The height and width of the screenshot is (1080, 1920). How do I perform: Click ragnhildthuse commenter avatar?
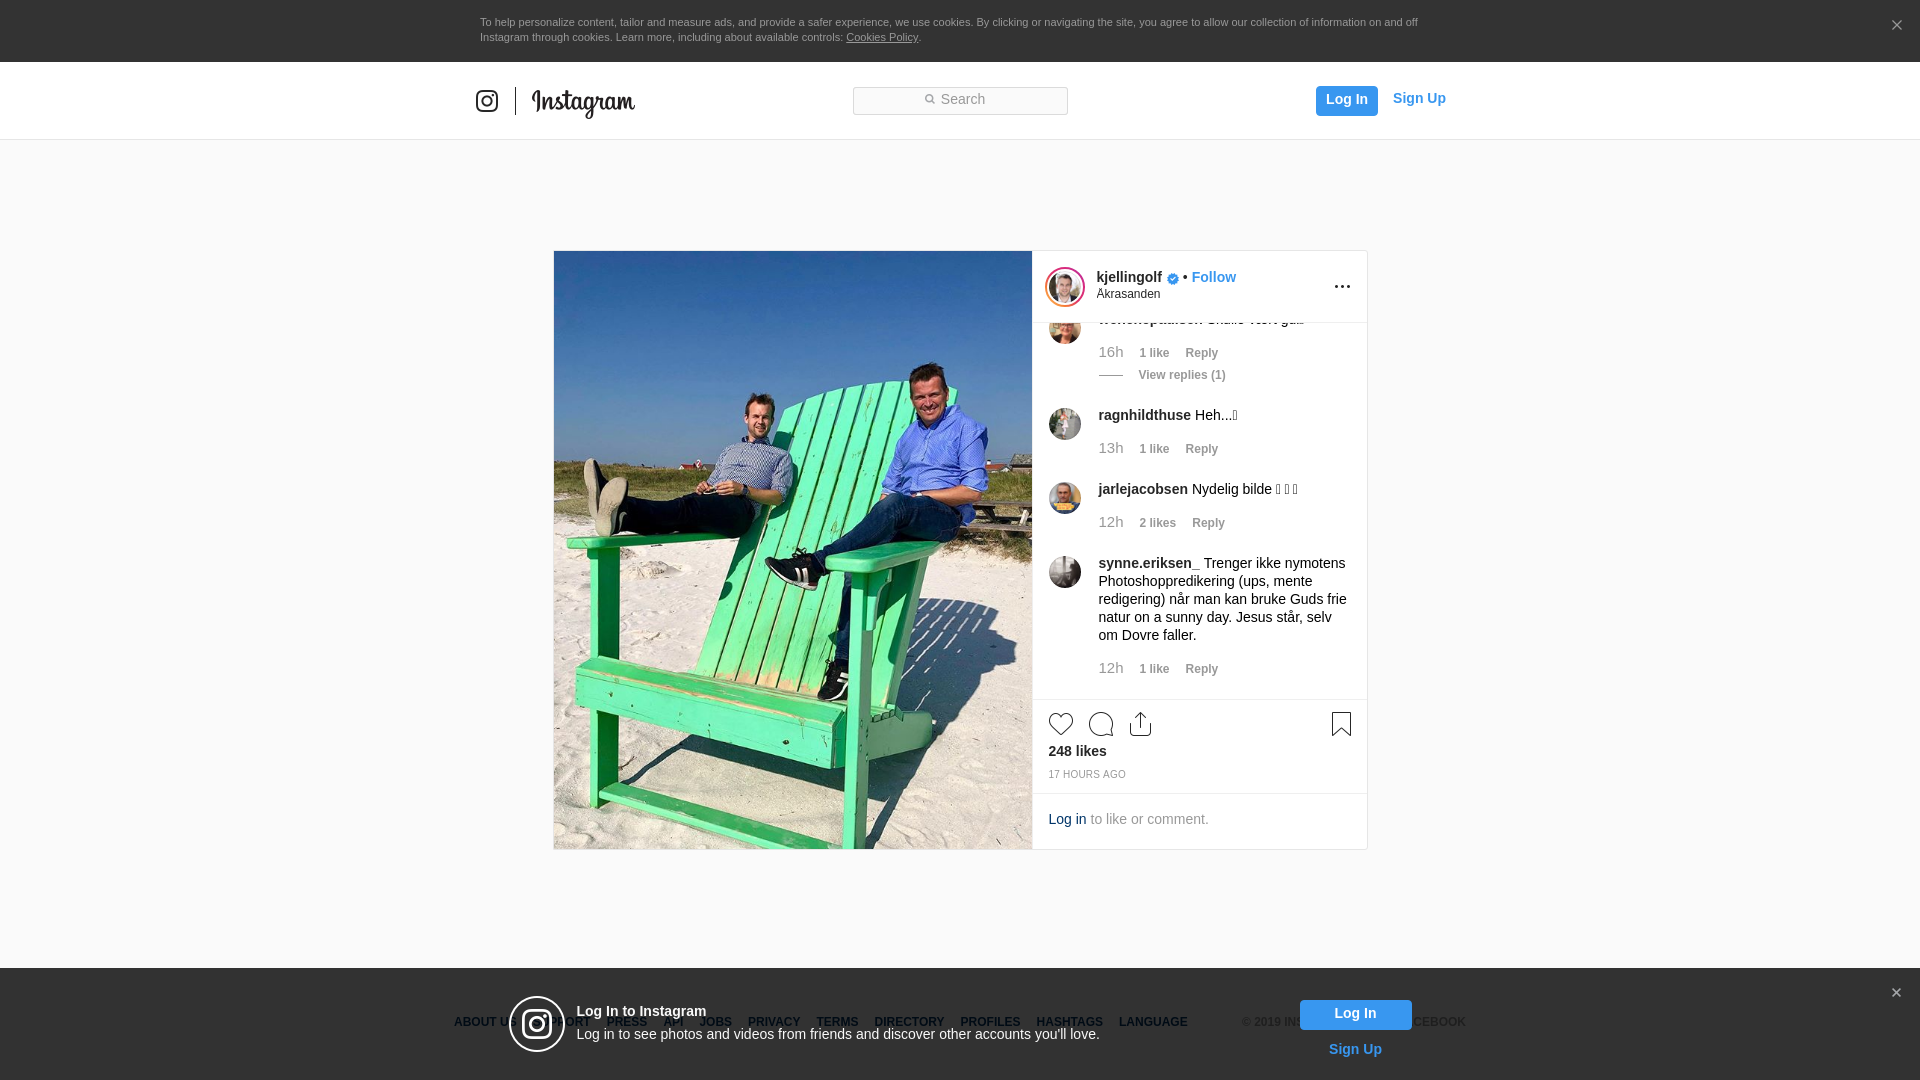(1064, 424)
